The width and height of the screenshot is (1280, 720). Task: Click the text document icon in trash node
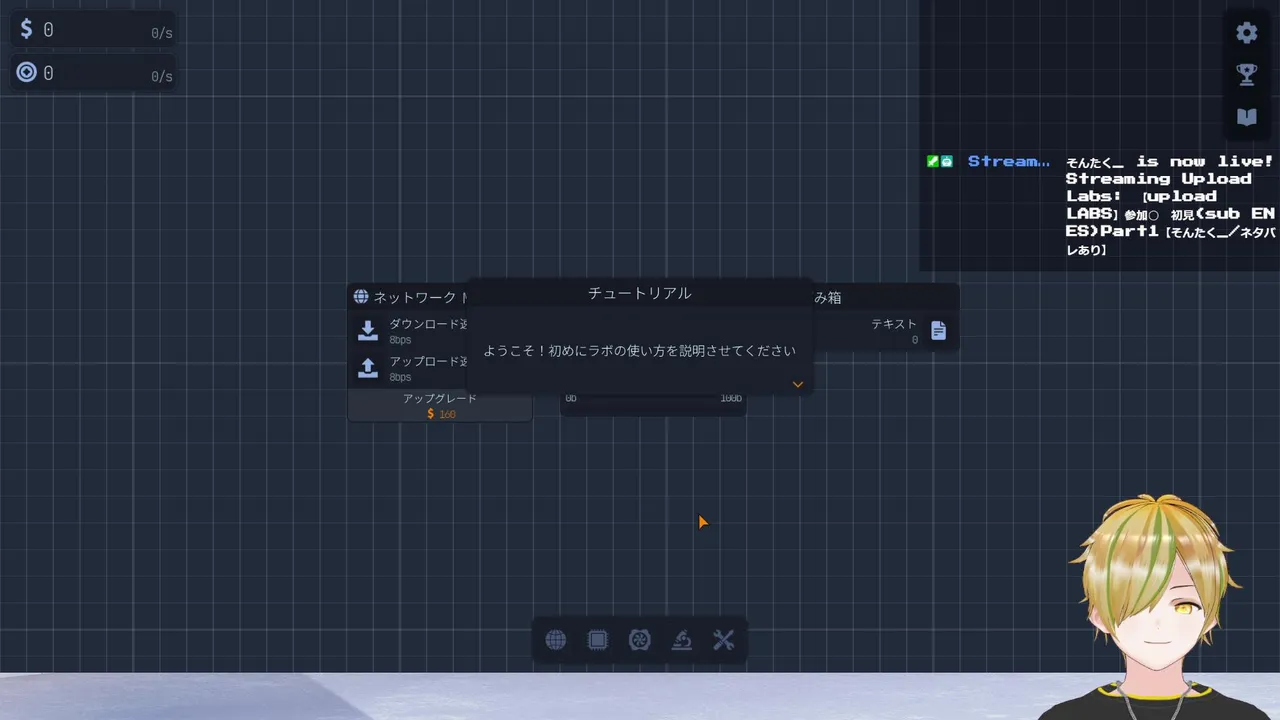(938, 330)
